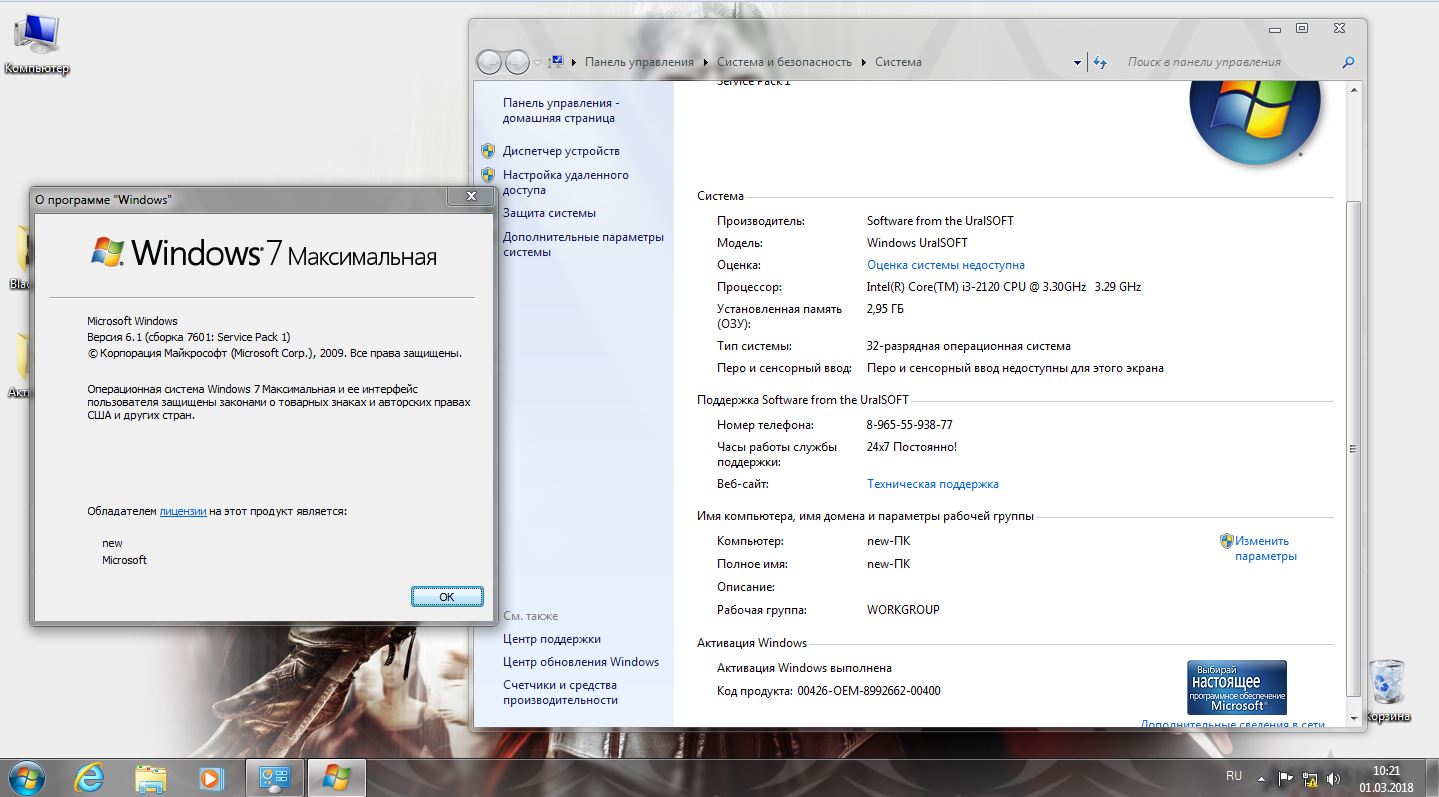1439x797 pixels.
Task: Click OK in the About Windows dialog
Action: click(447, 596)
